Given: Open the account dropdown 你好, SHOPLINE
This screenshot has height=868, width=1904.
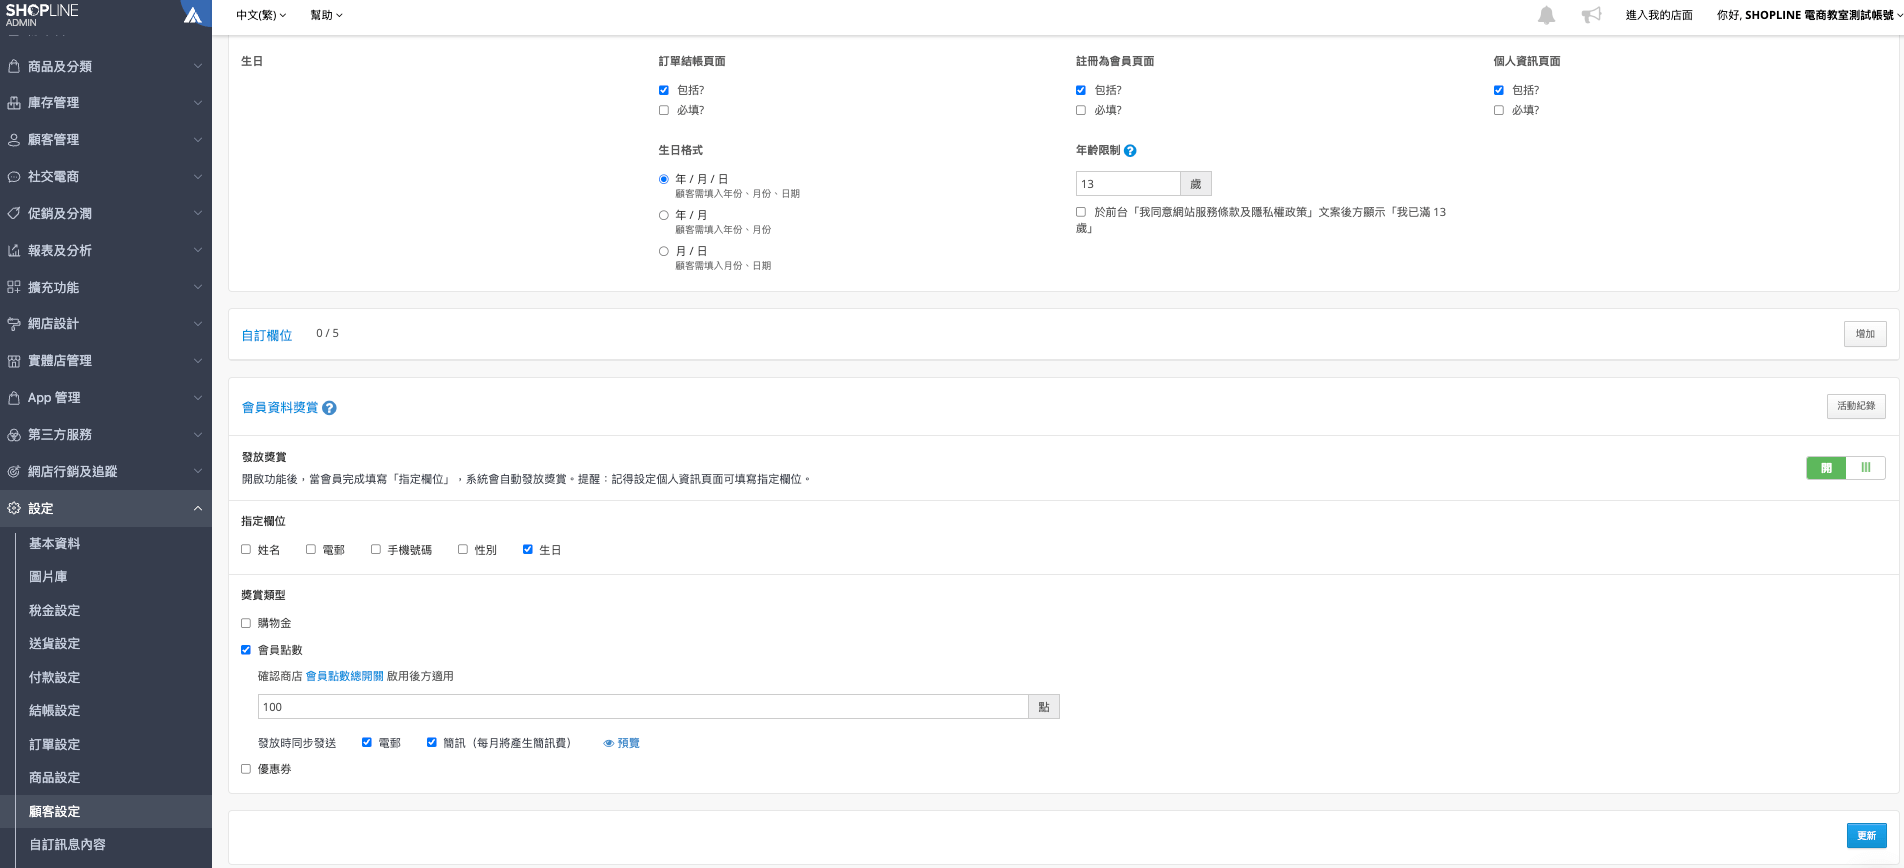Looking at the screenshot, I should click(1809, 15).
